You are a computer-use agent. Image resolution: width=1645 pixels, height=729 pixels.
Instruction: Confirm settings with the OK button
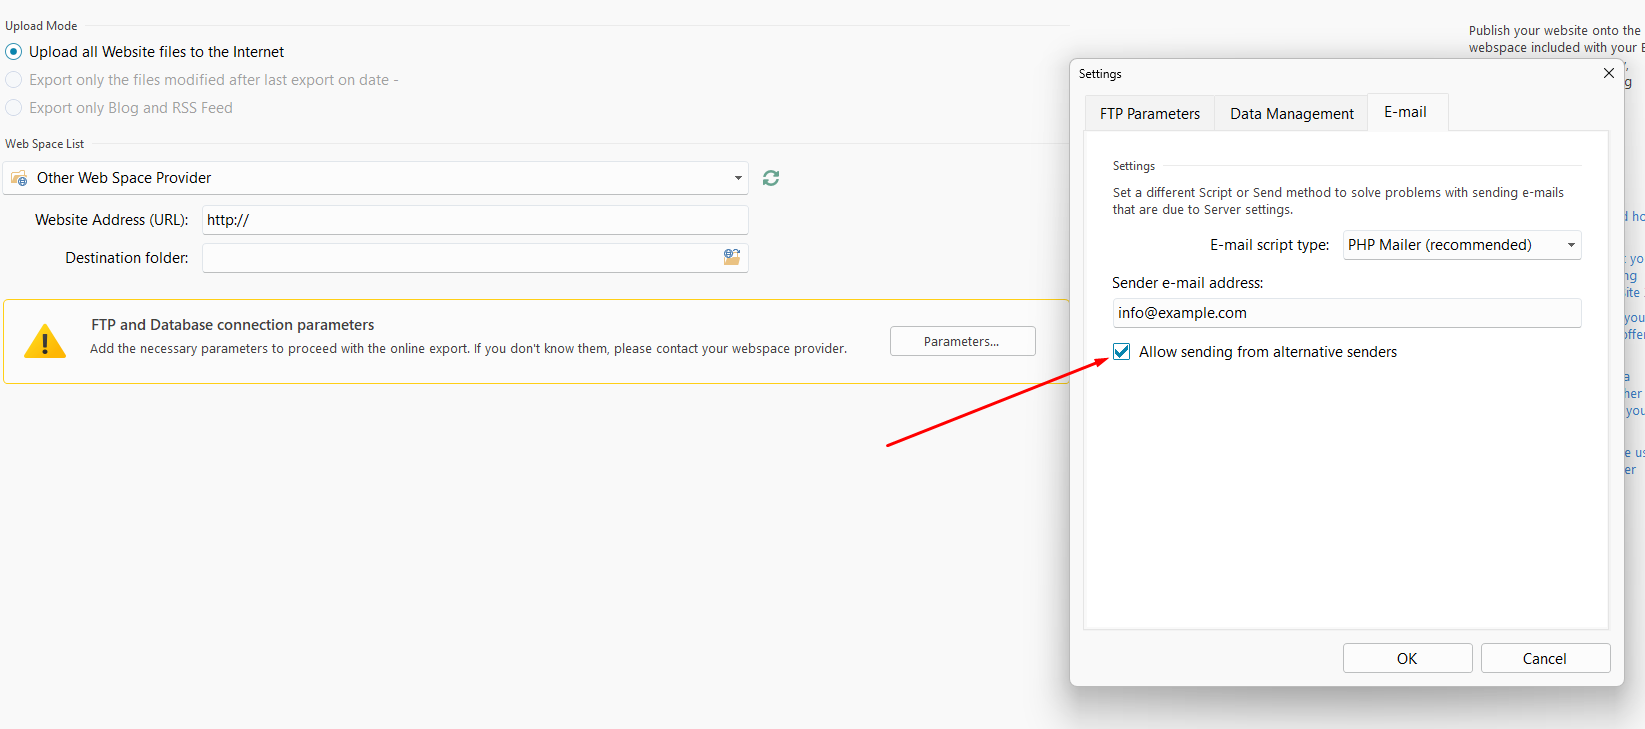point(1408,658)
